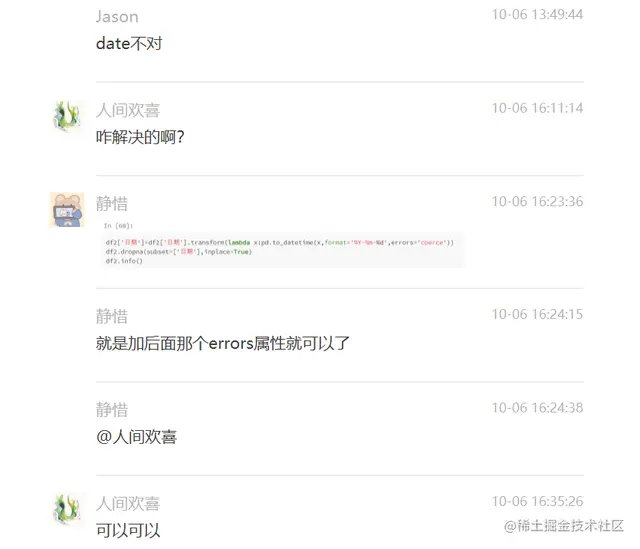This screenshot has width=640, height=549.
Task: Open the code screenshot image from 静惜
Action: pos(281,244)
